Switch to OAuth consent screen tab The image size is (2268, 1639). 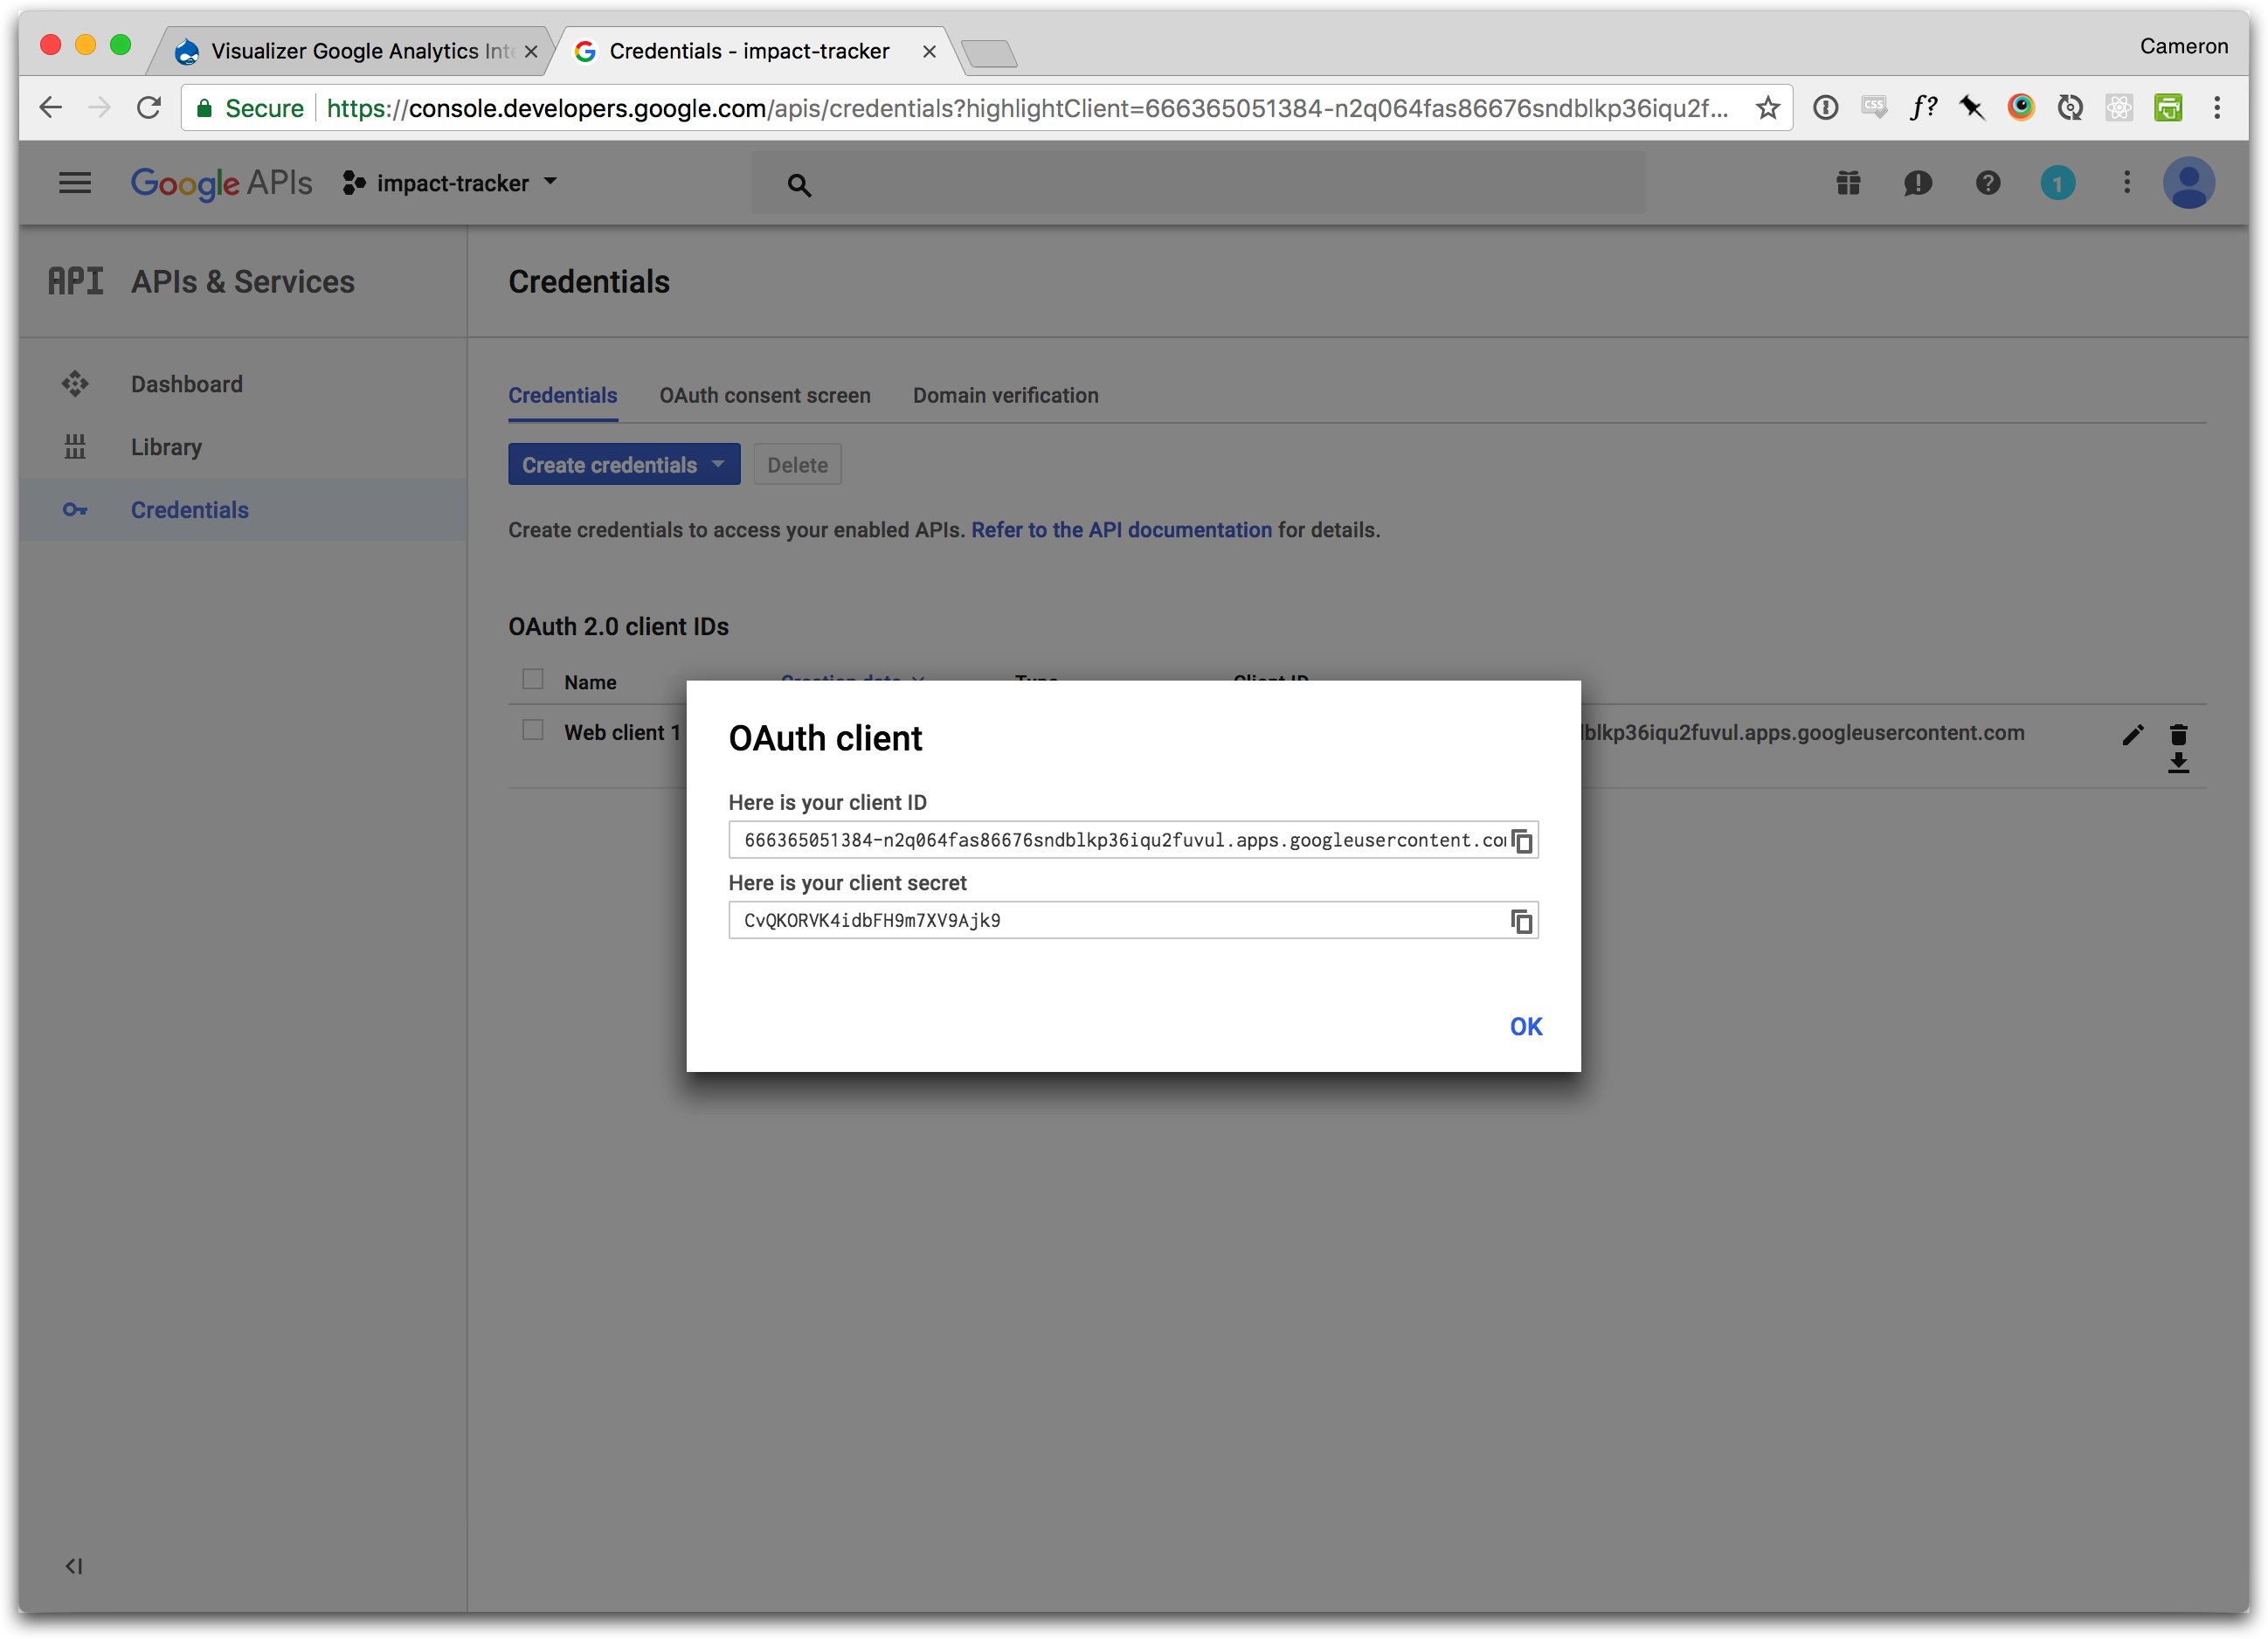click(x=764, y=395)
